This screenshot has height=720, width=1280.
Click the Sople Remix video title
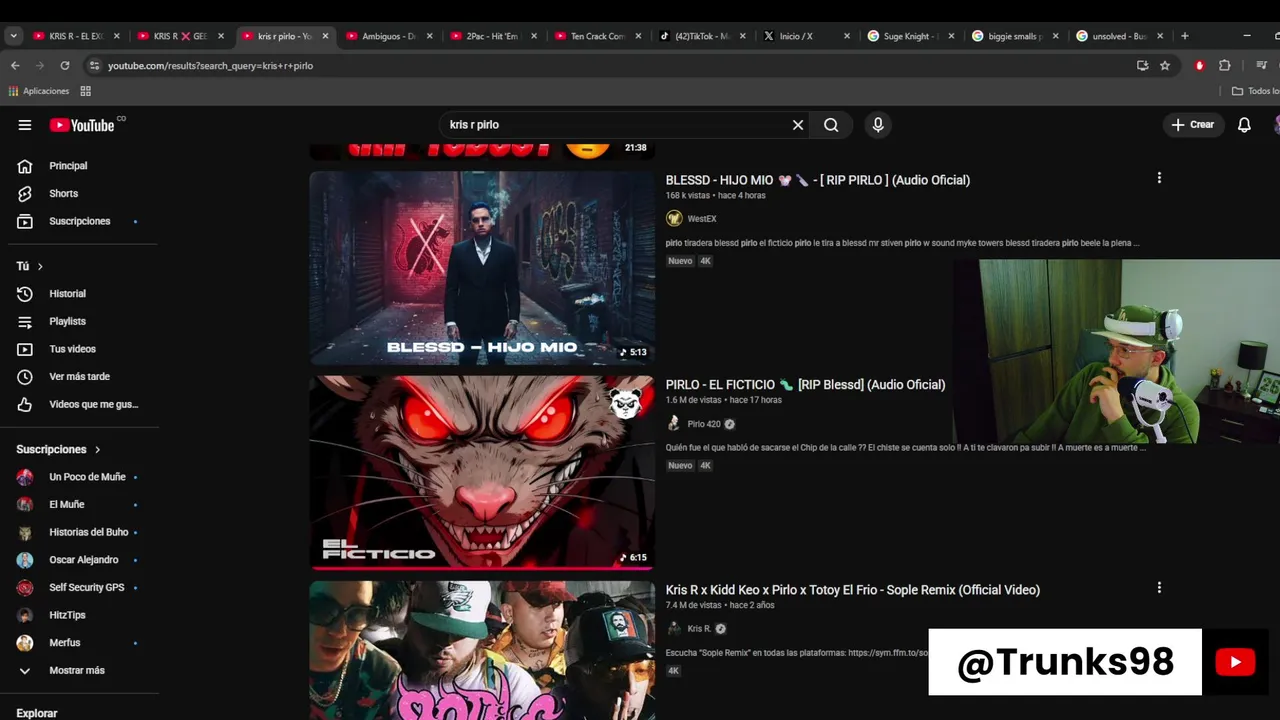click(x=853, y=590)
